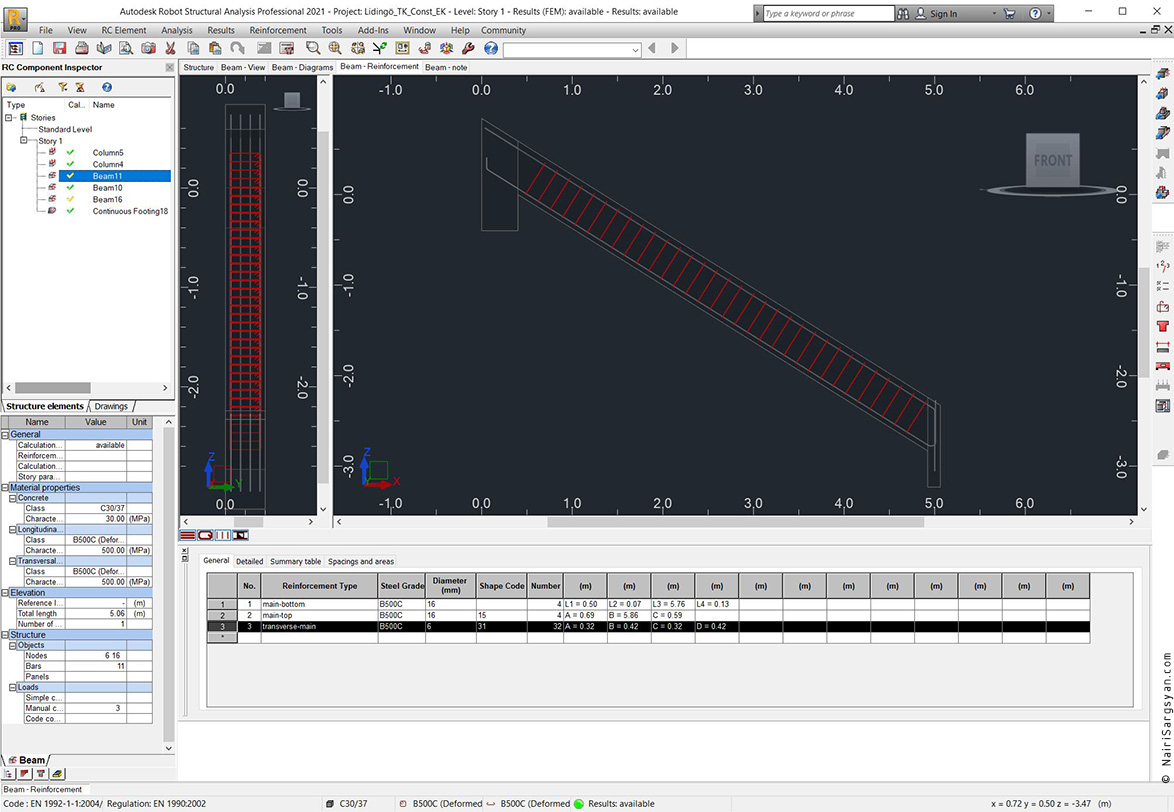Collapse the Story 1 tree node
The width and height of the screenshot is (1174, 812).
coord(24,140)
